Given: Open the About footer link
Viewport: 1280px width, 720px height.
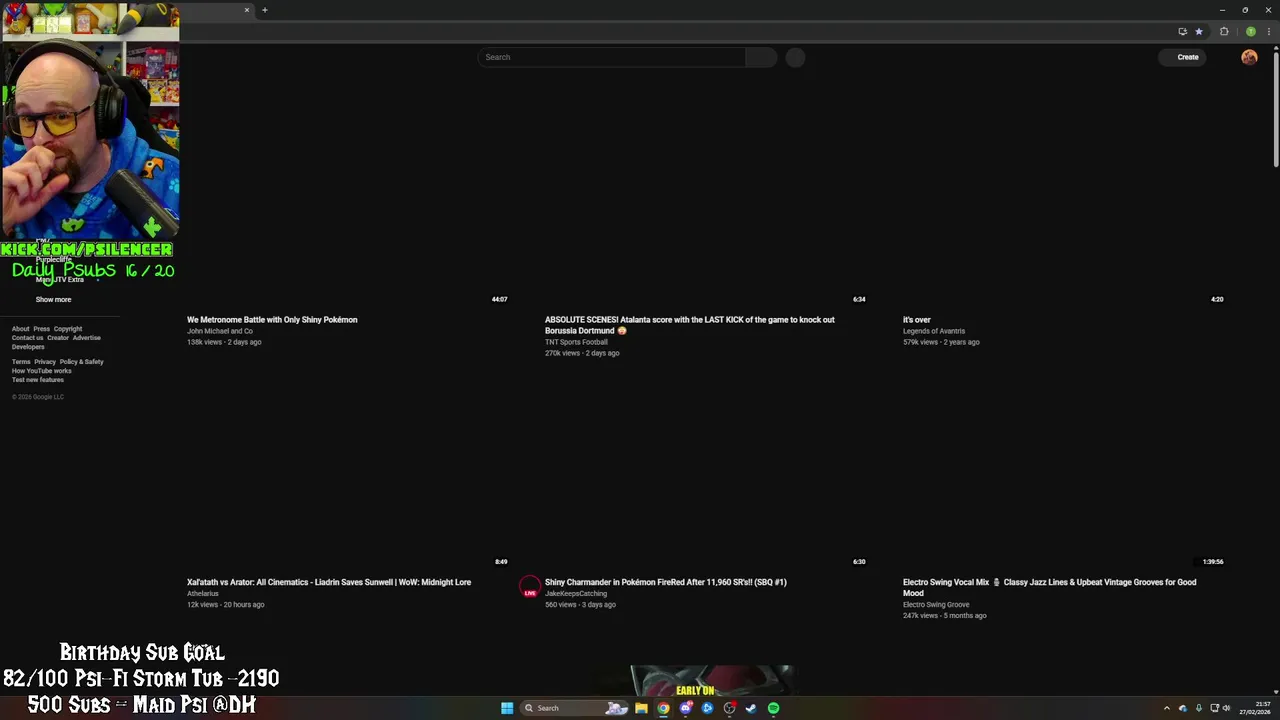Looking at the screenshot, I should 20,329.
